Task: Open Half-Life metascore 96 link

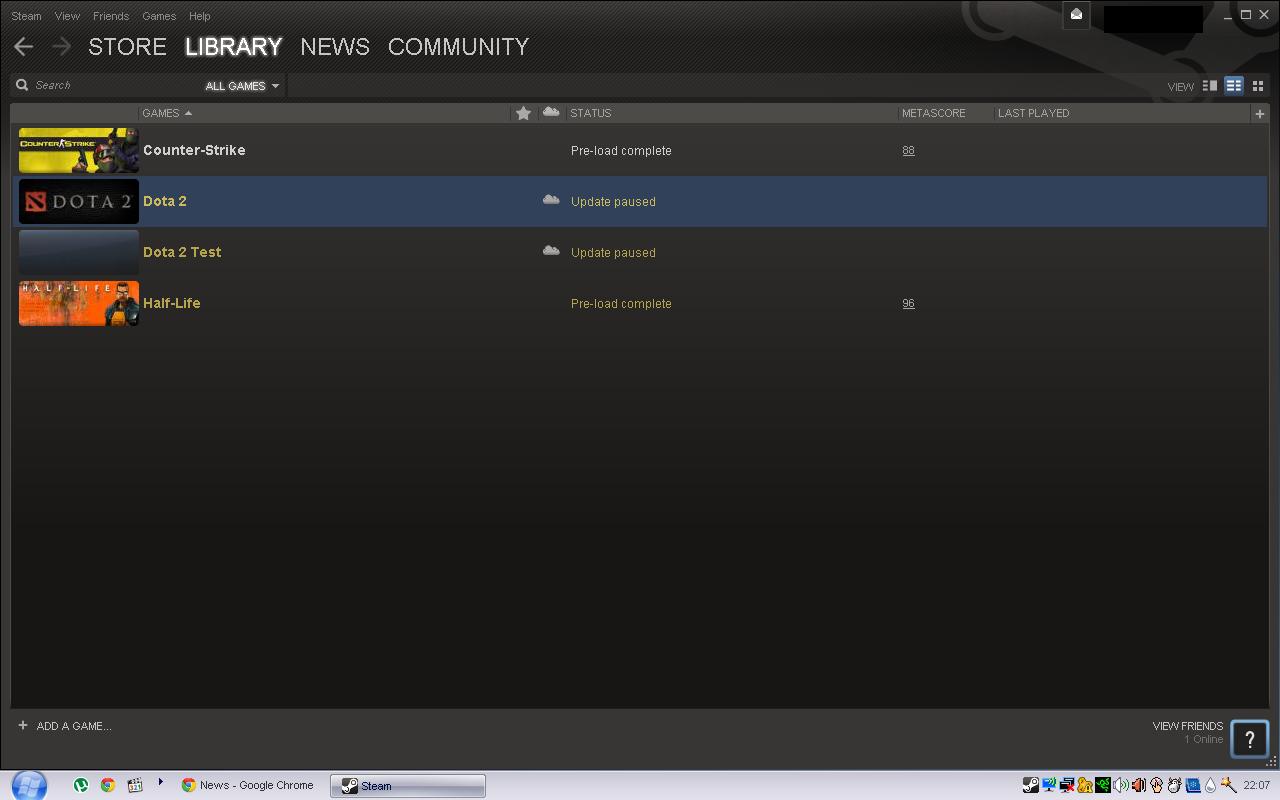Action: click(x=908, y=304)
